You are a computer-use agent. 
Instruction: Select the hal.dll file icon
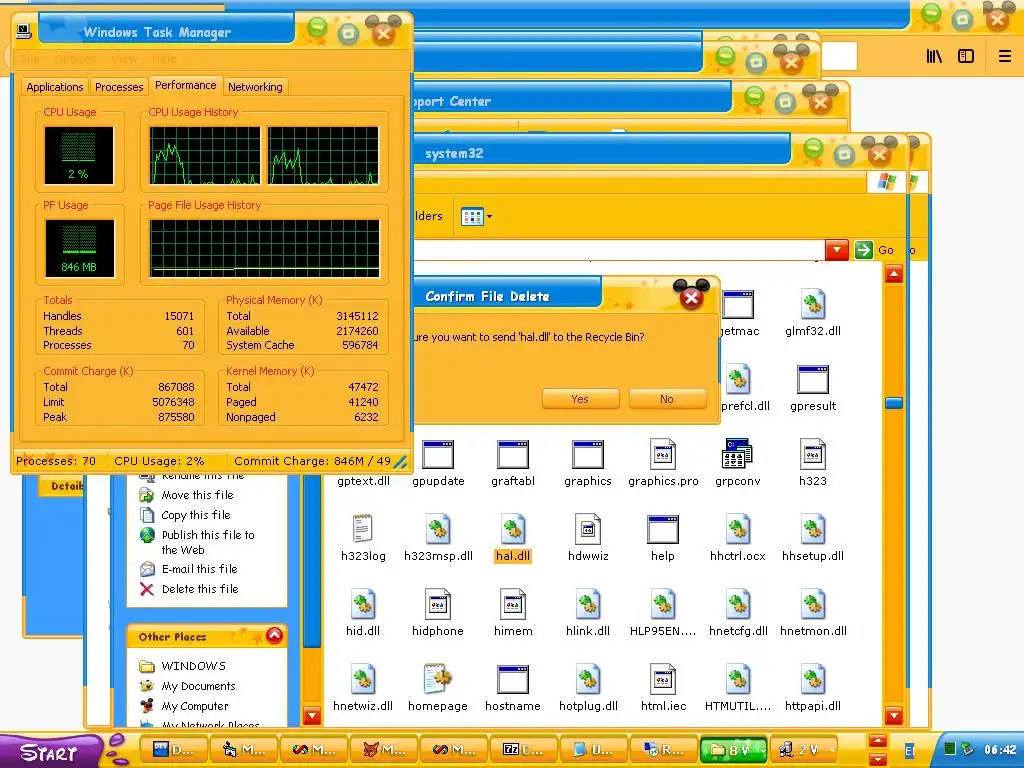coord(513,529)
